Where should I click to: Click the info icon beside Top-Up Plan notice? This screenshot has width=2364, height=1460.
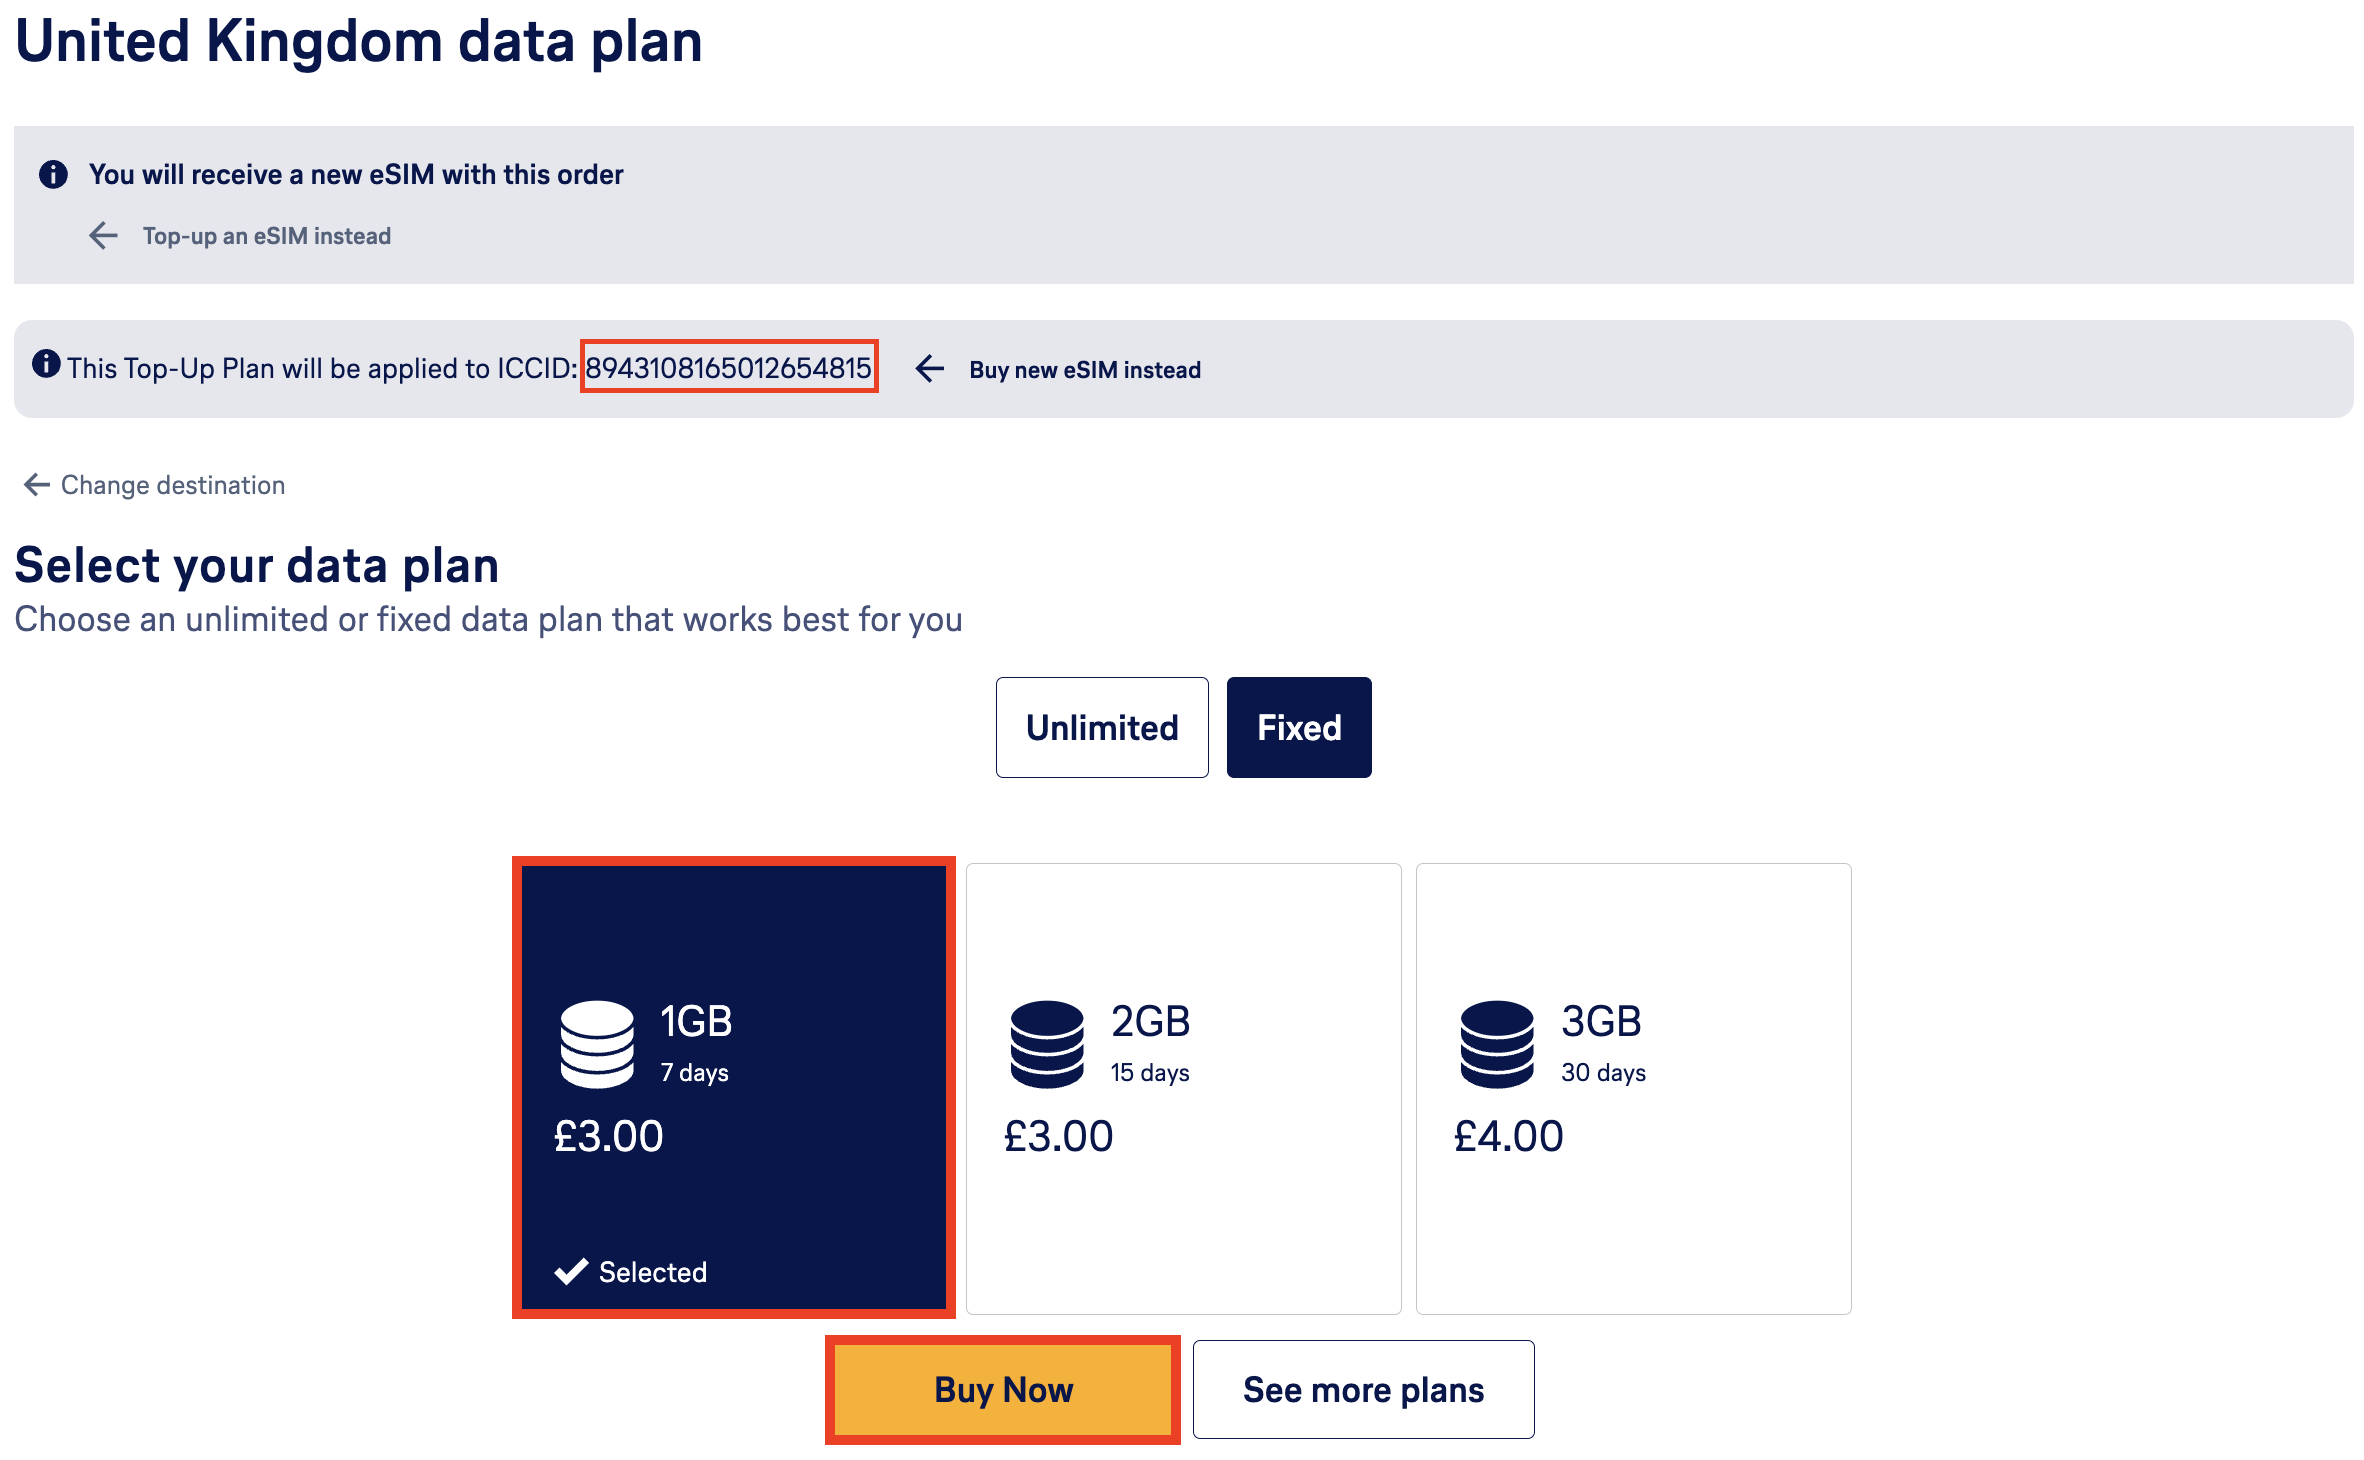pos(46,364)
